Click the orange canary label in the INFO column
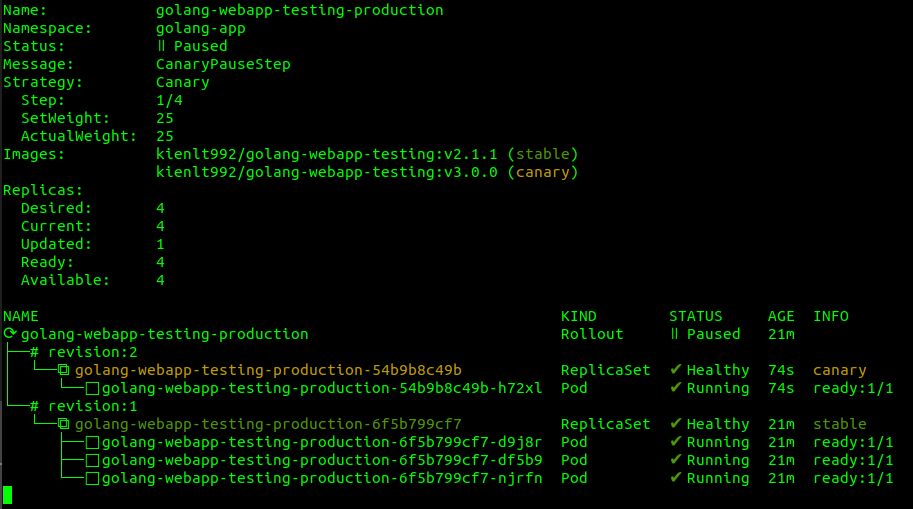The width and height of the screenshot is (913, 509). pos(839,370)
